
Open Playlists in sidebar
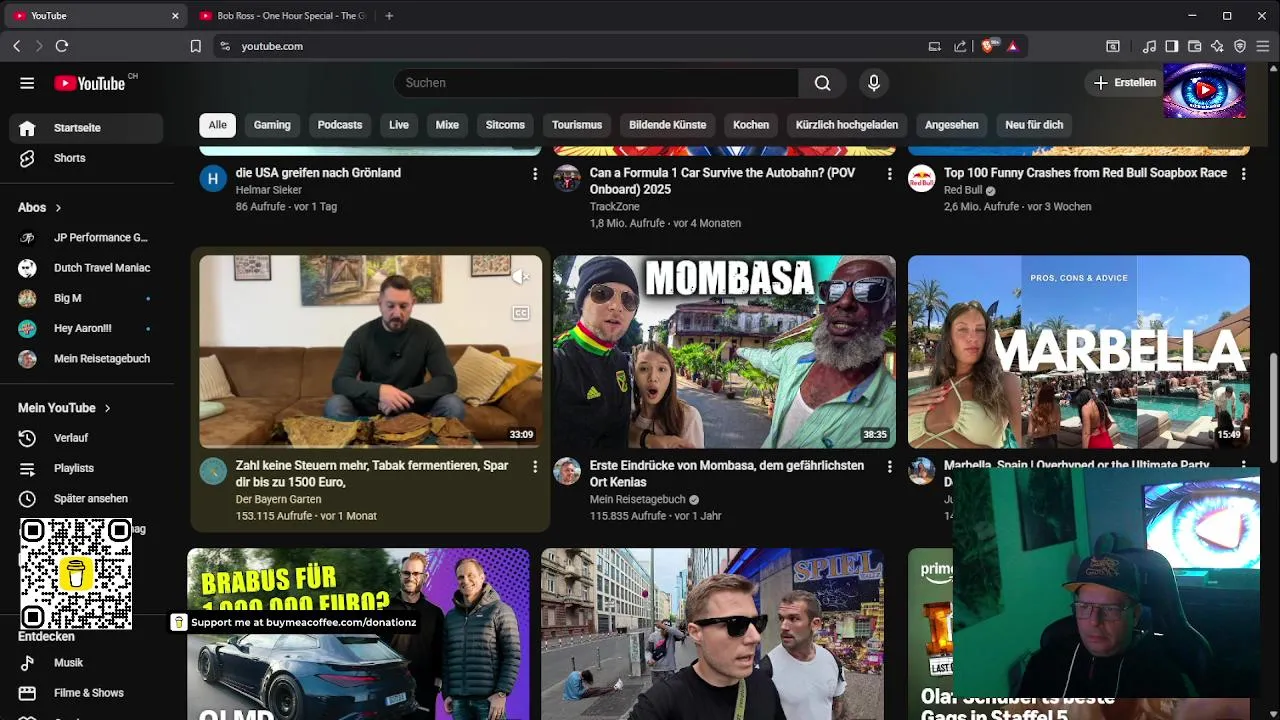coord(86,468)
